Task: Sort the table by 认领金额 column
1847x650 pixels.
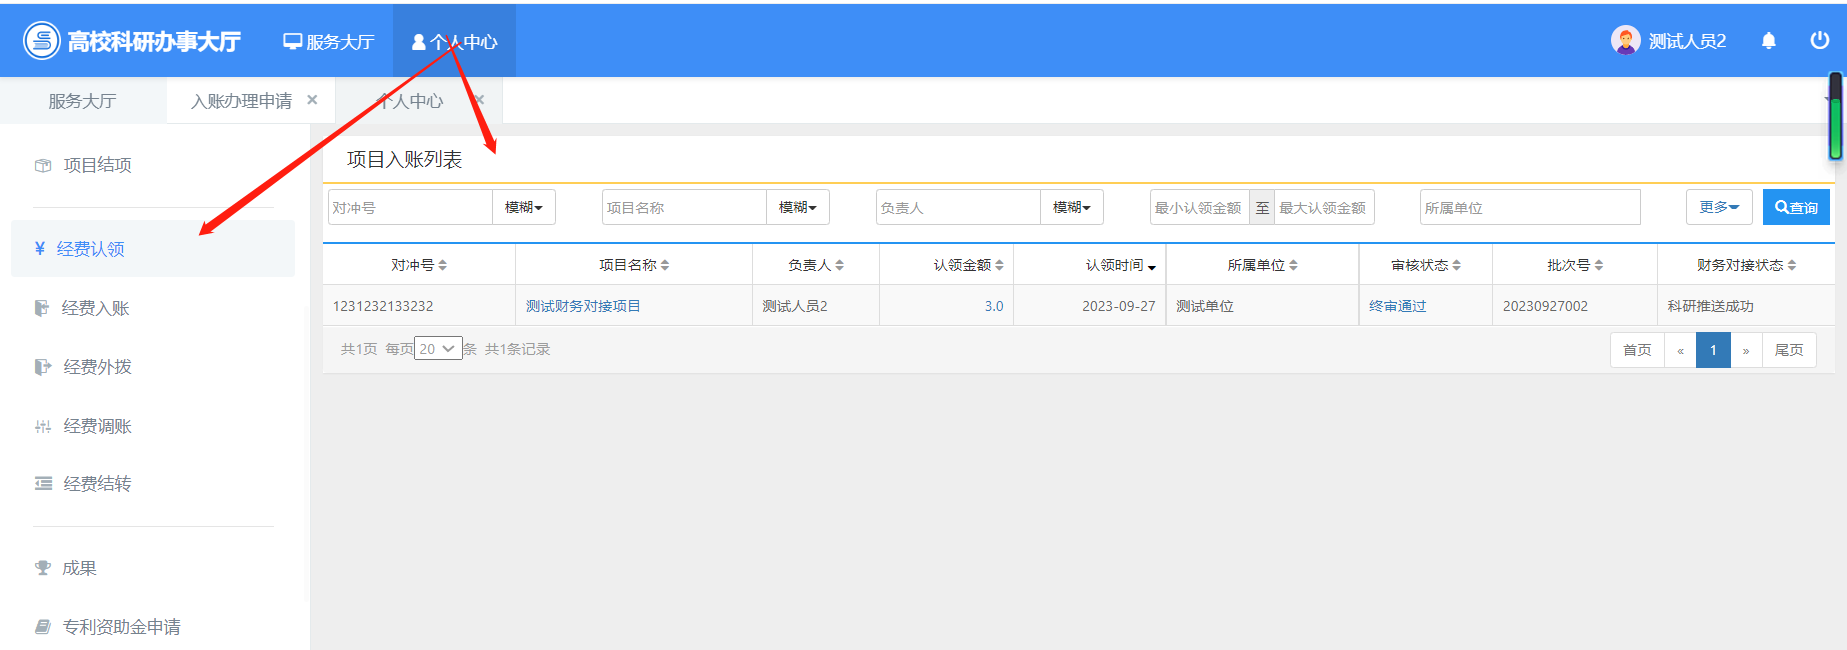Action: tap(968, 265)
